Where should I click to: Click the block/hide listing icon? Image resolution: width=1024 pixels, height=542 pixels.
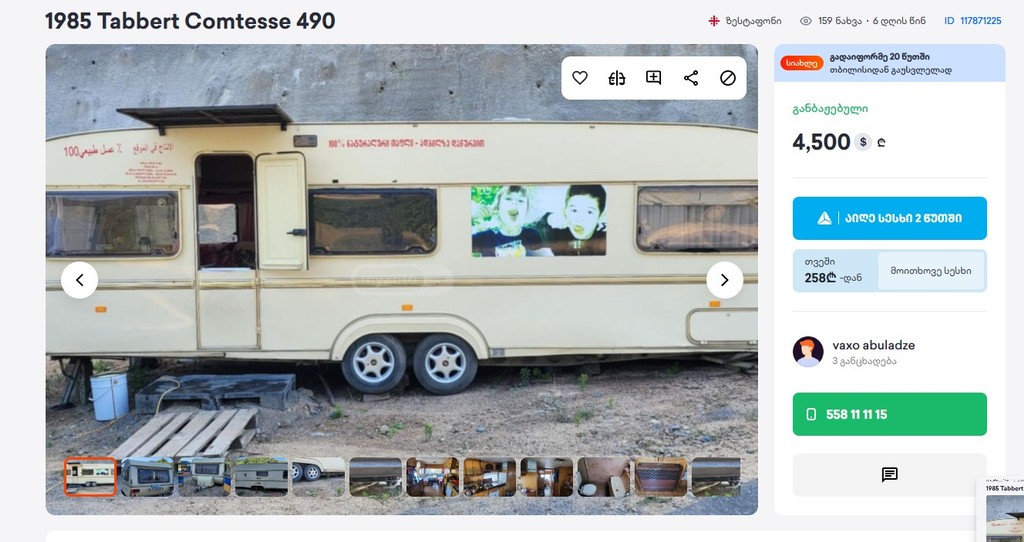pos(728,78)
